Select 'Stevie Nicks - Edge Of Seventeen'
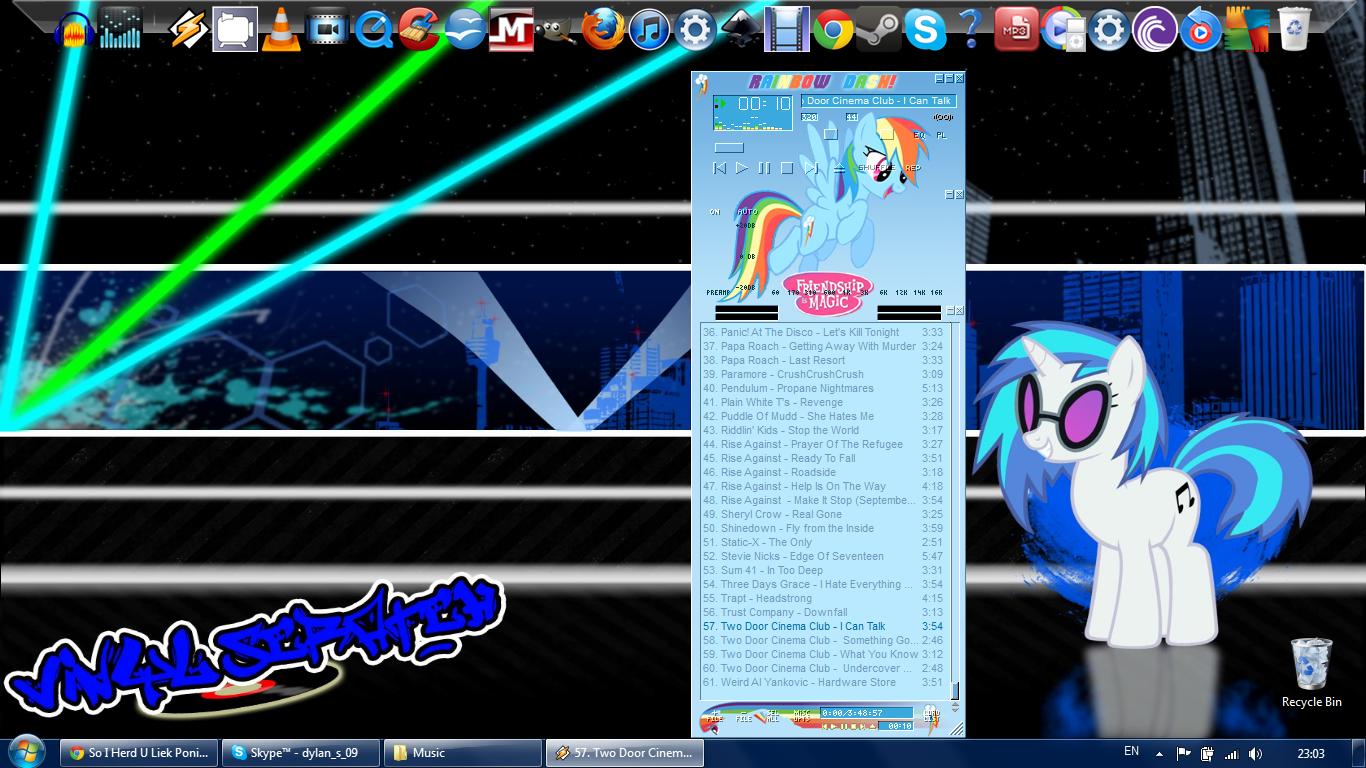1366x768 pixels. (x=822, y=556)
